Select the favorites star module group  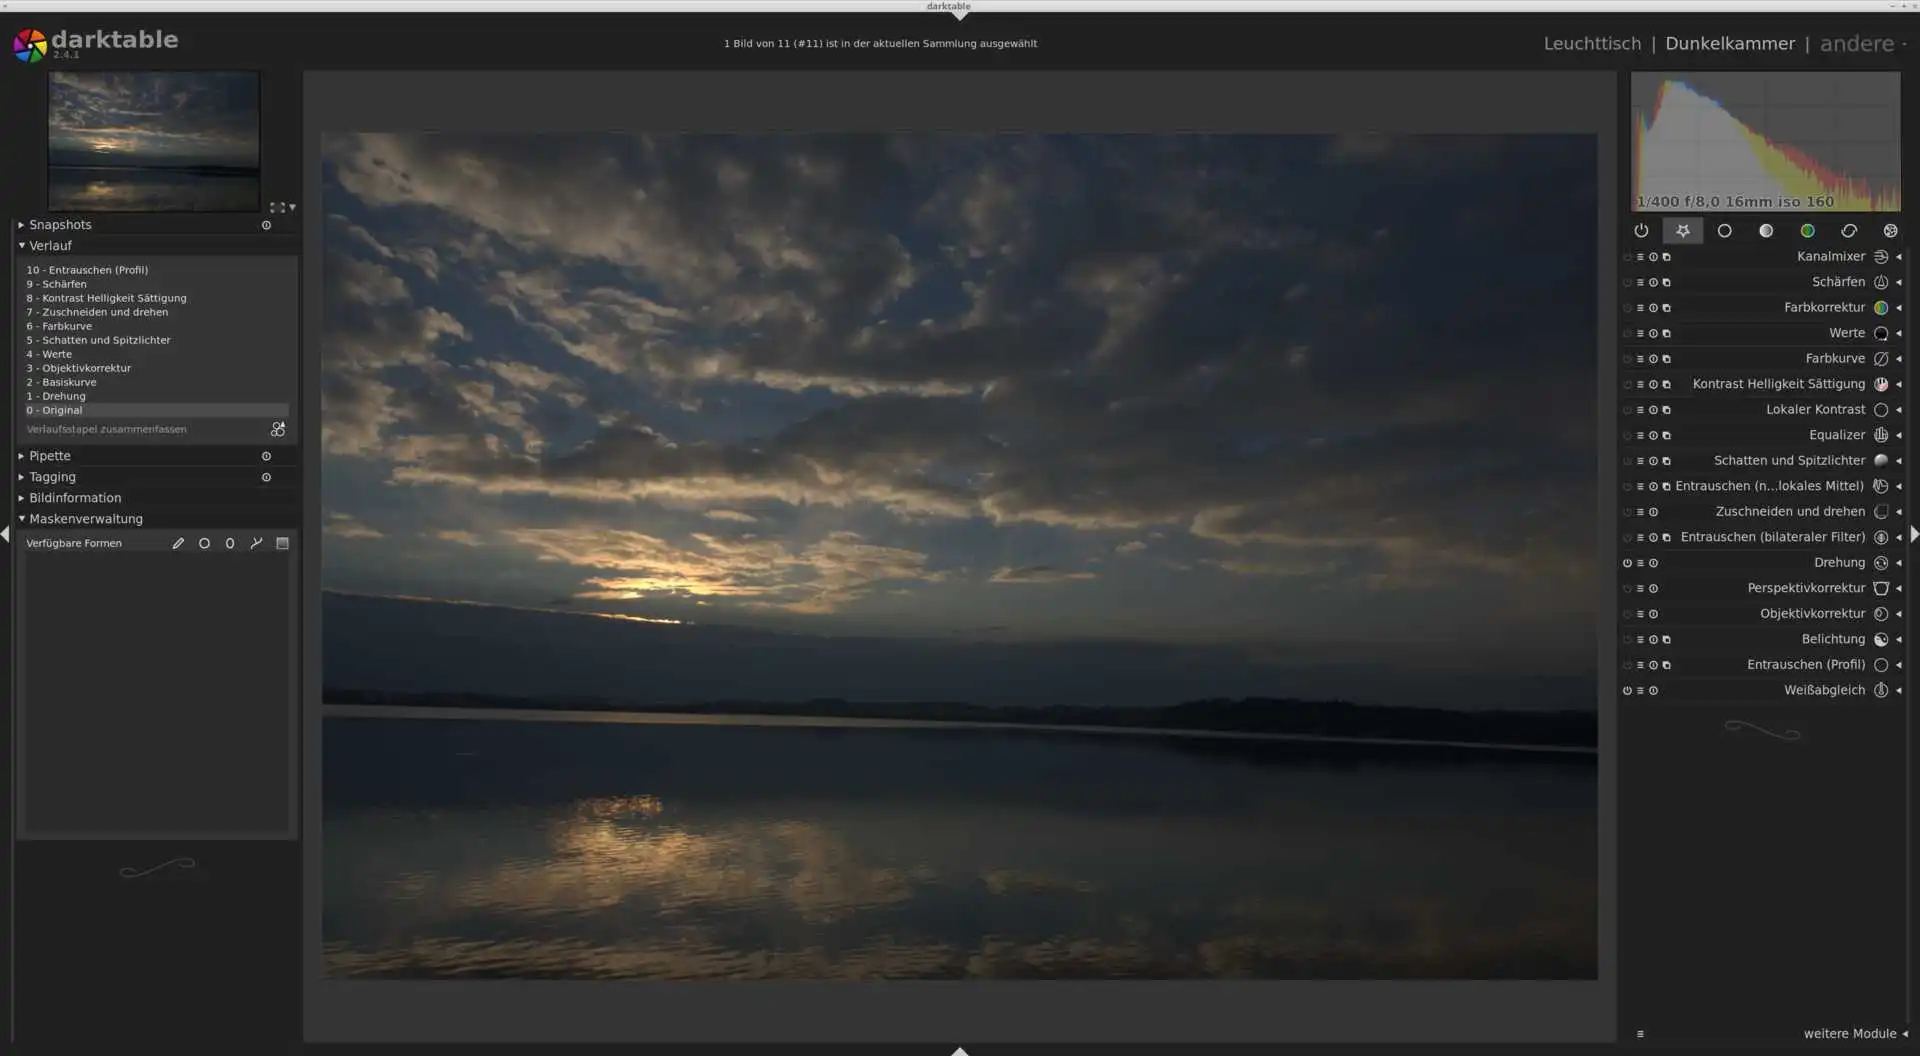(x=1683, y=231)
